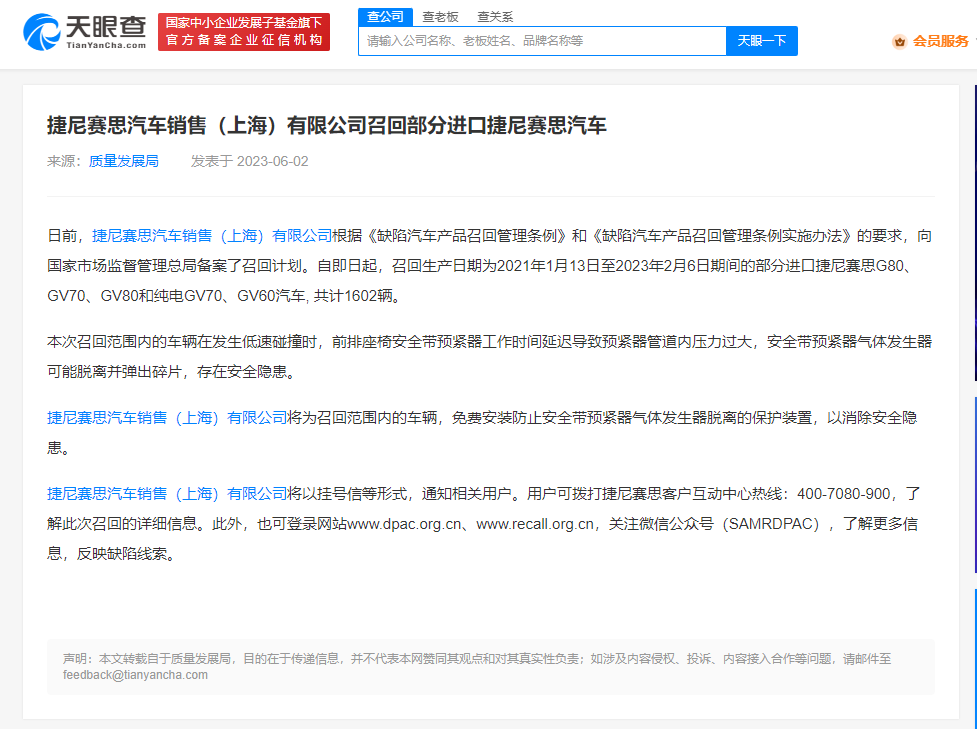977x729 pixels.
Task: Click the feedback@tianyancha.com email address
Action: tap(135, 675)
